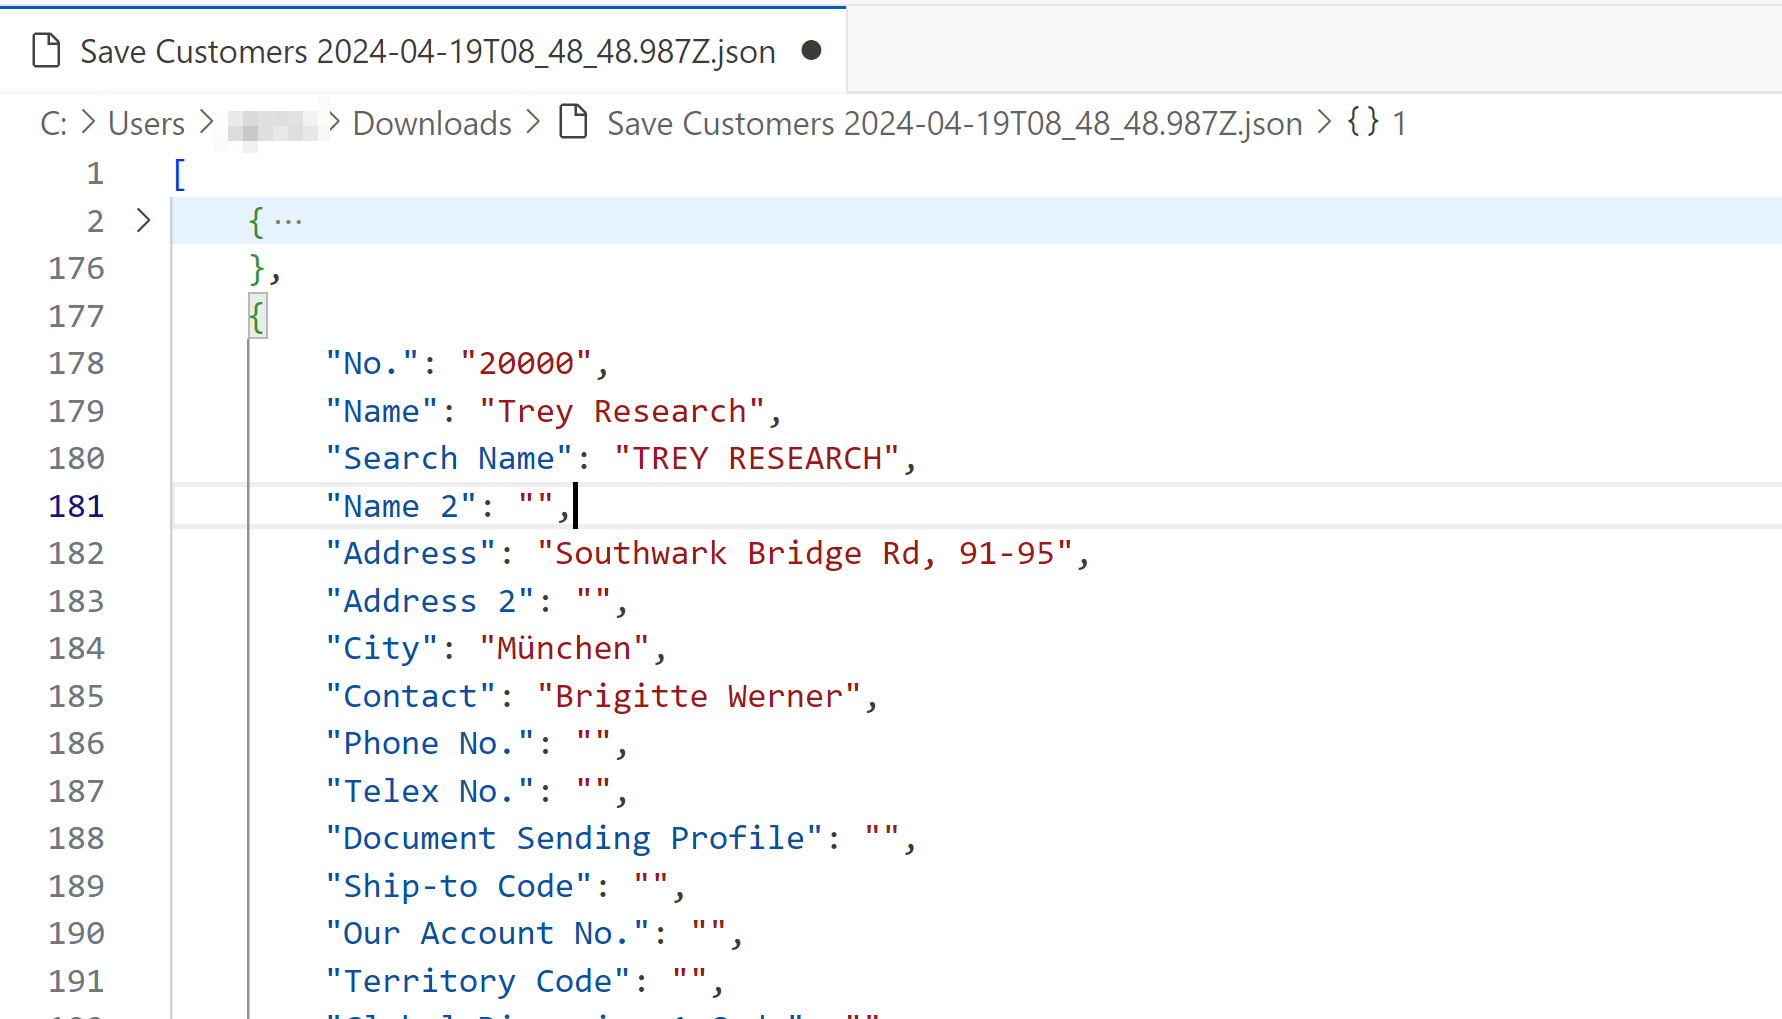The width and height of the screenshot is (1782, 1019).
Task: Click the file icon in the breadcrumb
Action: 573,122
